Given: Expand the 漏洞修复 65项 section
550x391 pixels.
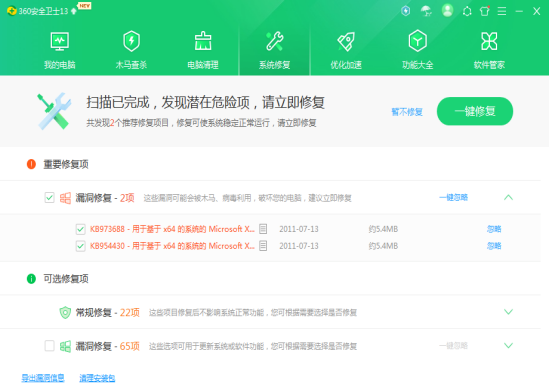Looking at the screenshot, I should [508, 346].
